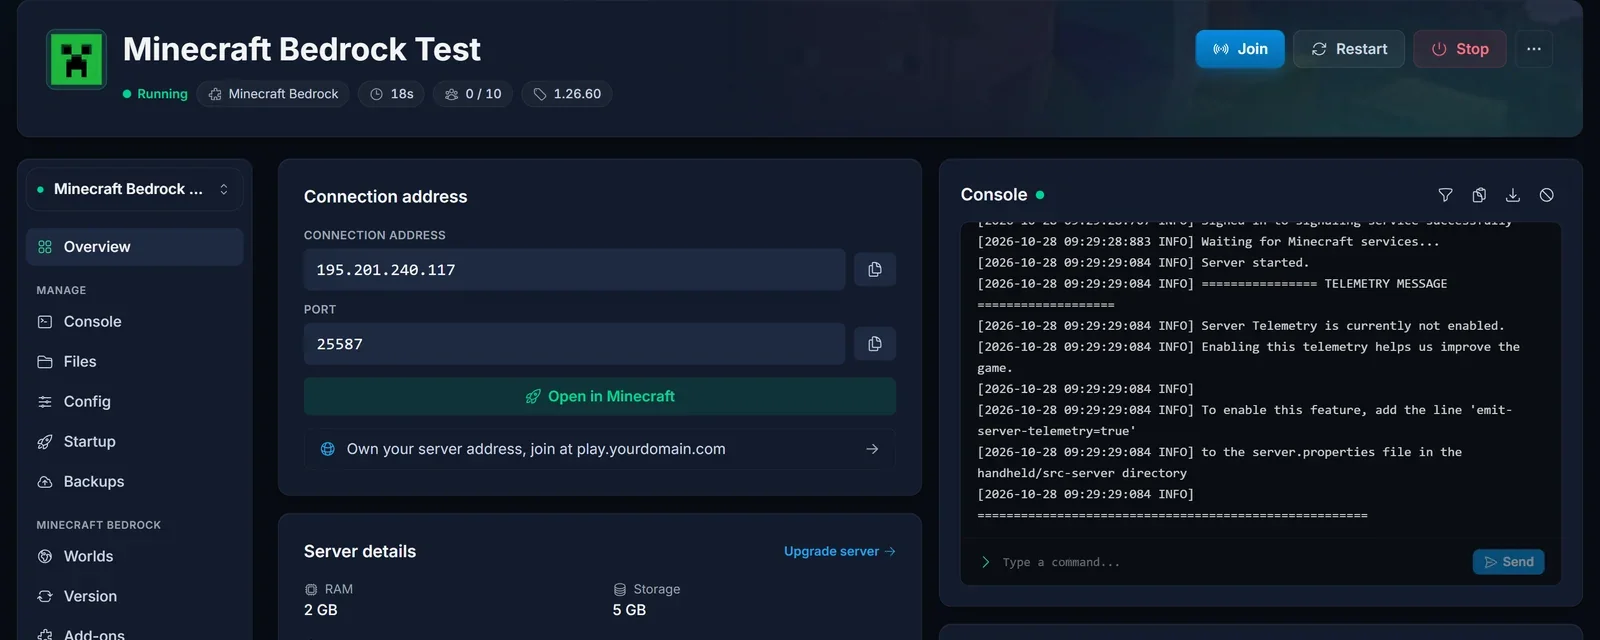Viewport: 1600px width, 640px height.
Task: Click the port value field
Action: [575, 344]
